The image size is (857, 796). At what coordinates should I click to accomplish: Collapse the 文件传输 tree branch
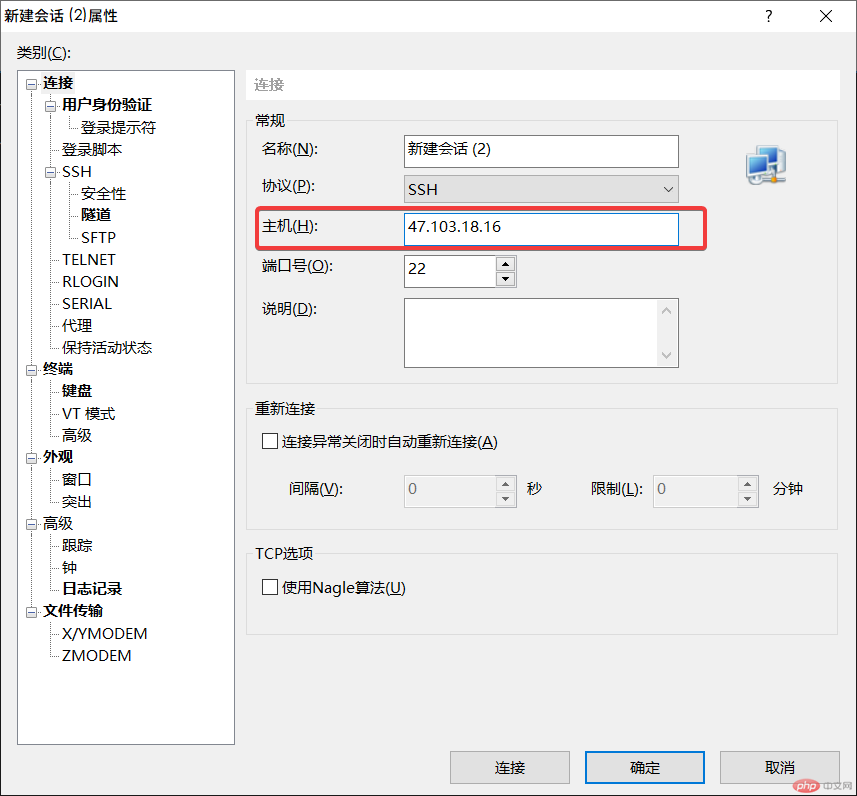(32, 611)
